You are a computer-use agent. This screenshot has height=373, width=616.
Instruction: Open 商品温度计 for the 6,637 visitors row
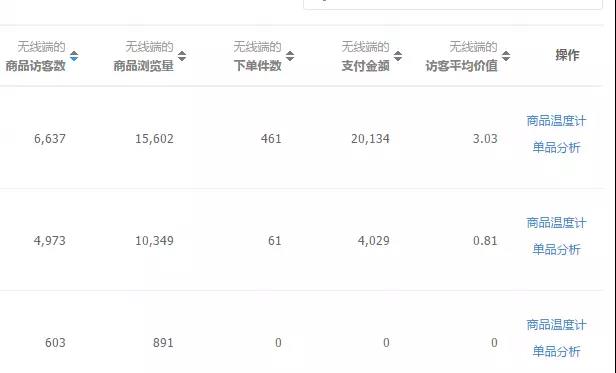556,121
